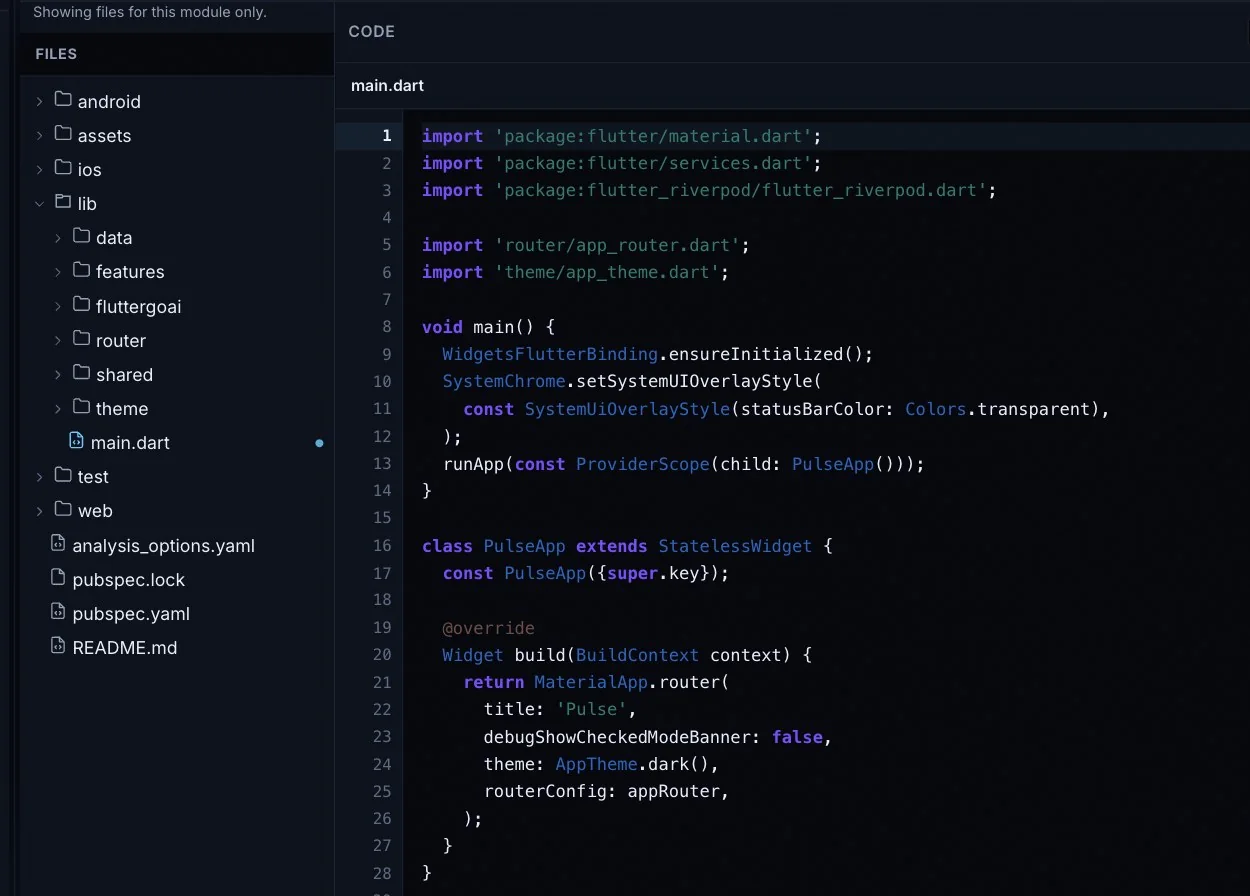
Task: Select the fluttergoai folder name
Action: click(139, 307)
